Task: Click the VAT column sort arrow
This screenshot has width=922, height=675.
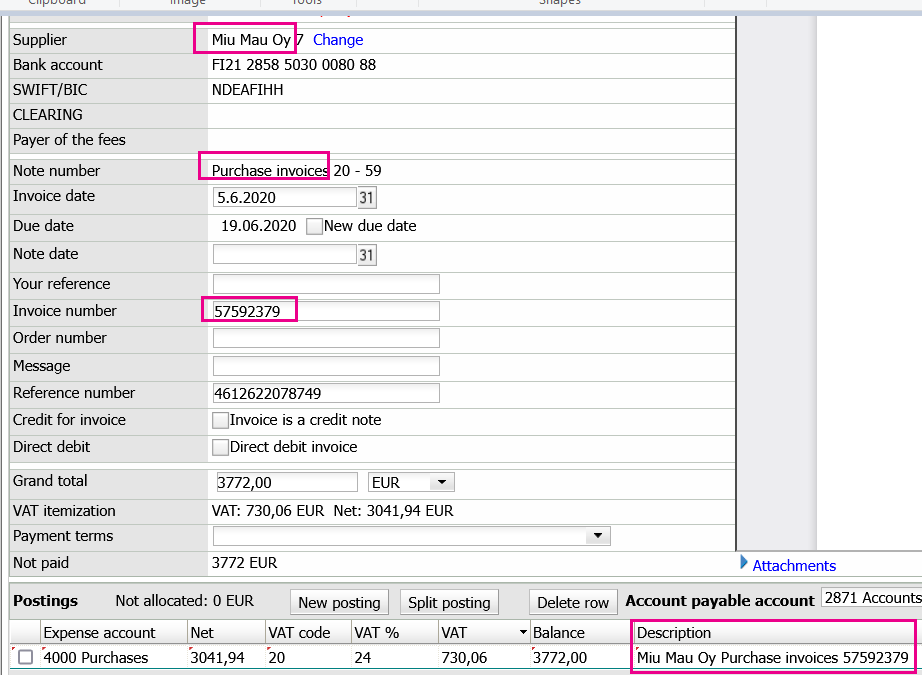Action: point(522,633)
